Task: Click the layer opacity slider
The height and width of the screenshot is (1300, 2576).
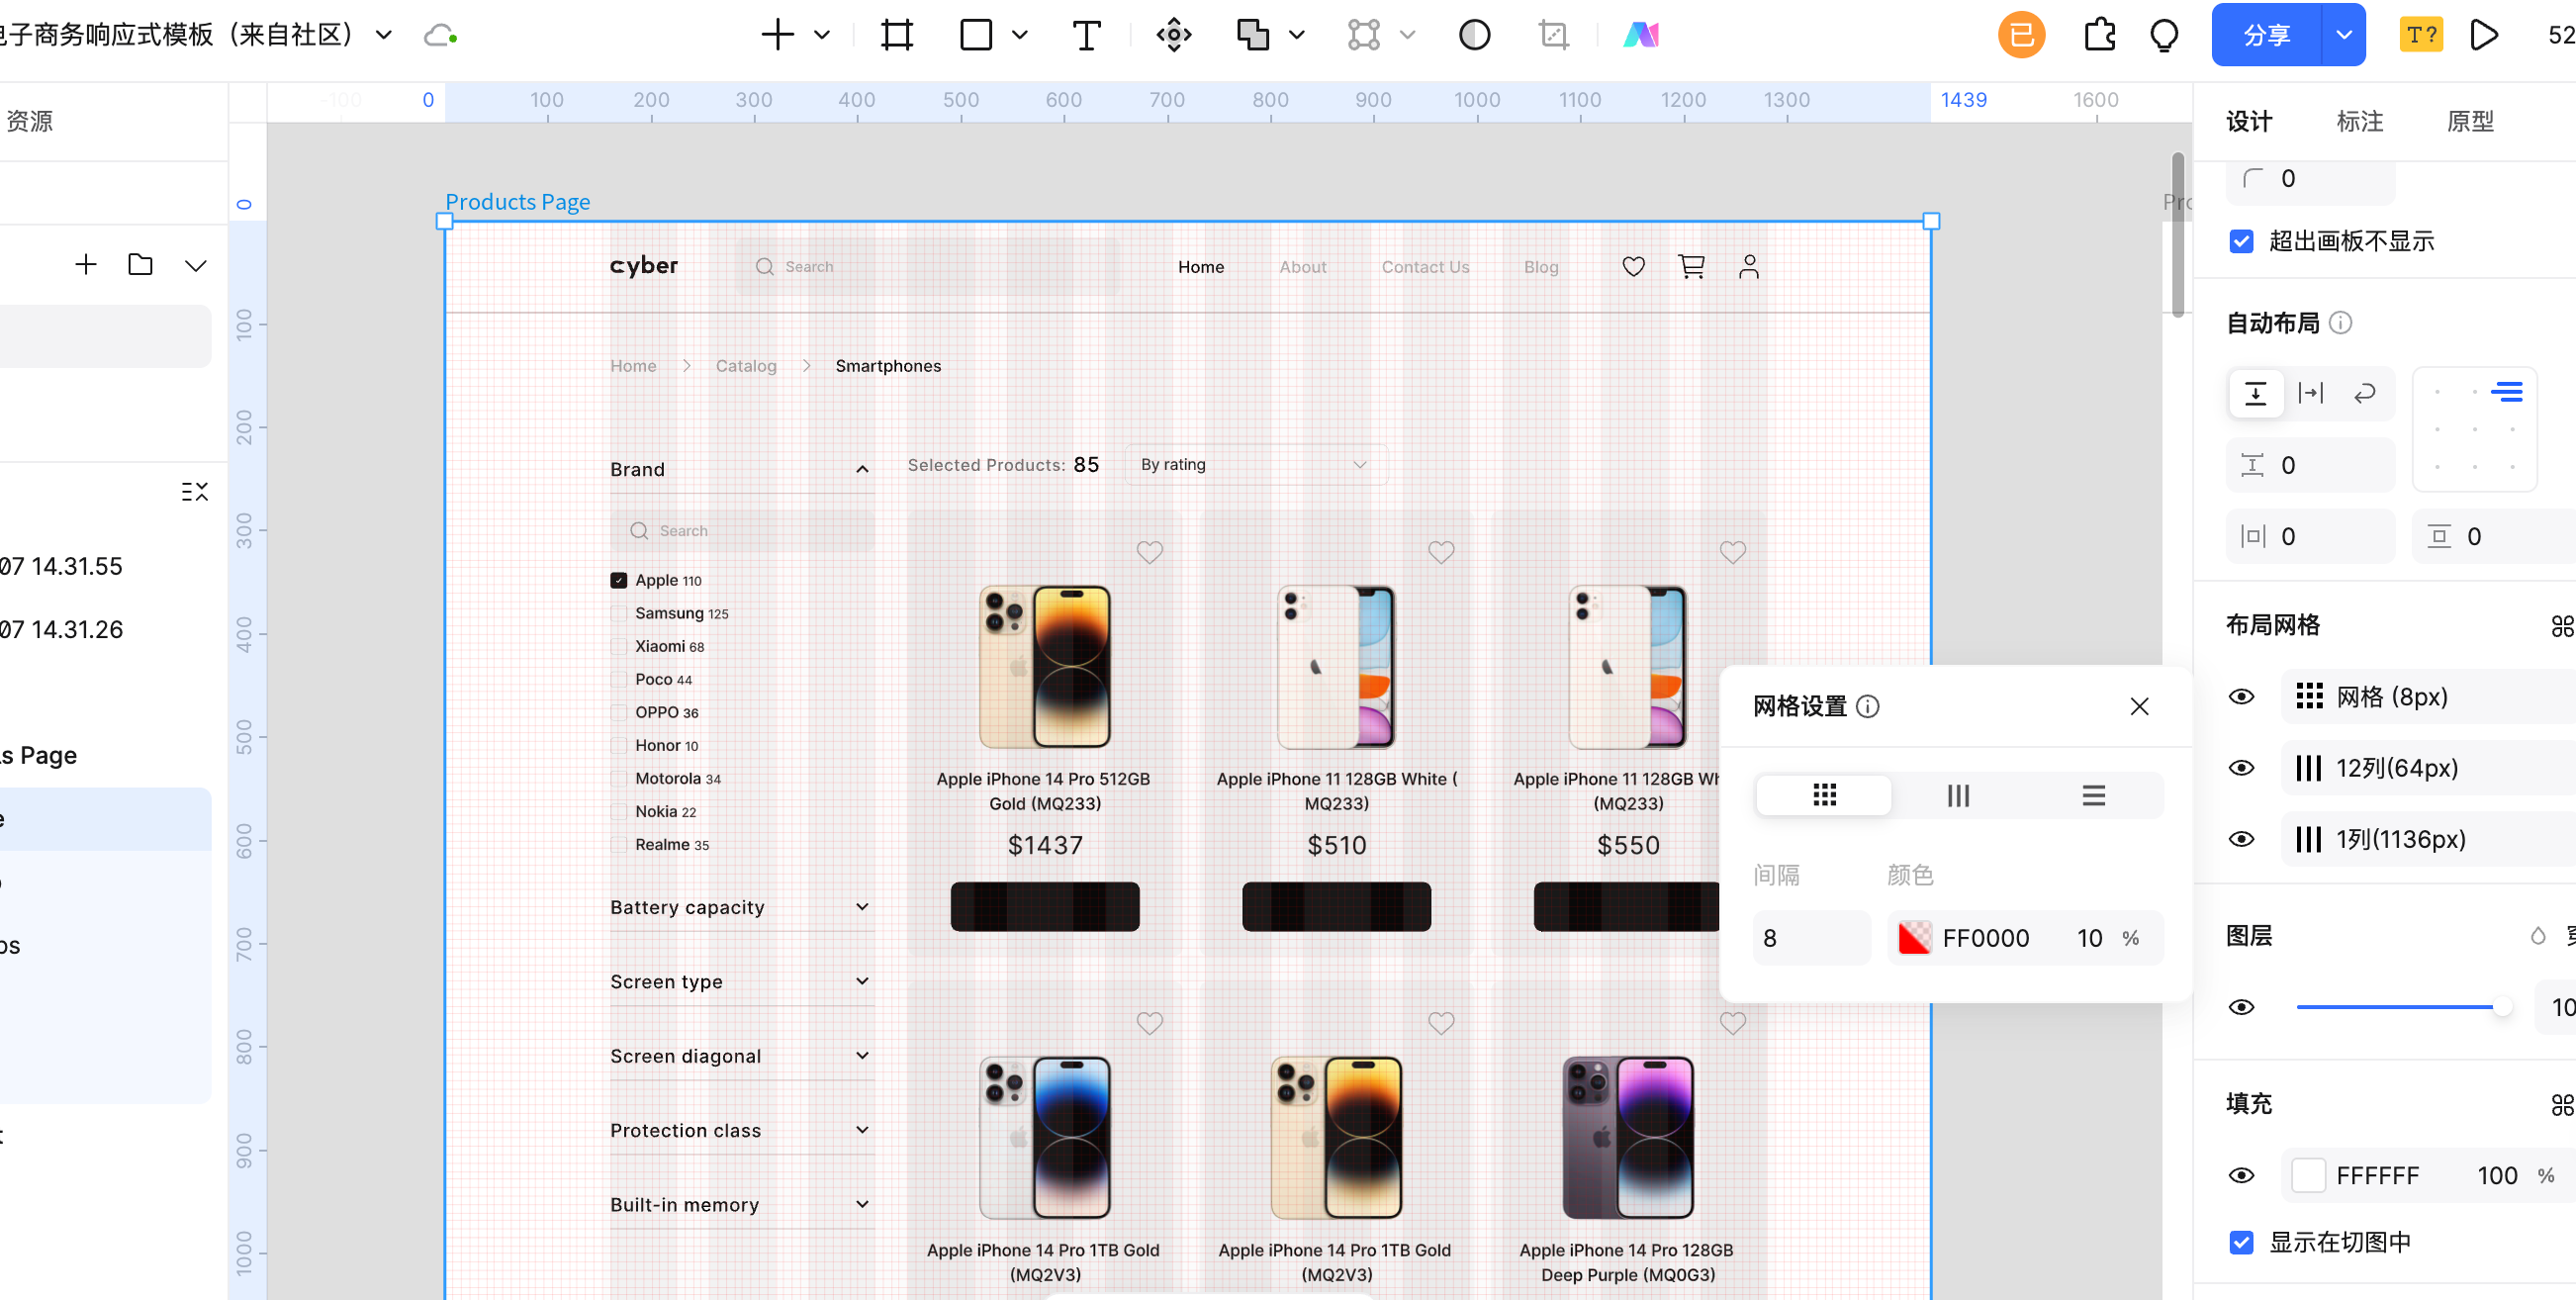Action: [x=2403, y=1007]
